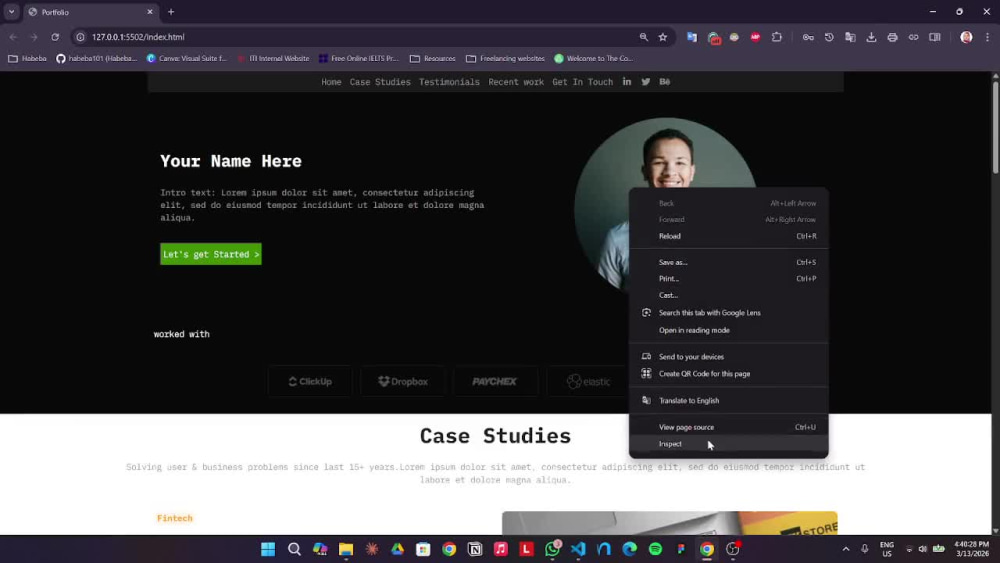Open Free Online IELTS bookmark
The height and width of the screenshot is (563, 1000).
pyautogui.click(x=358, y=58)
